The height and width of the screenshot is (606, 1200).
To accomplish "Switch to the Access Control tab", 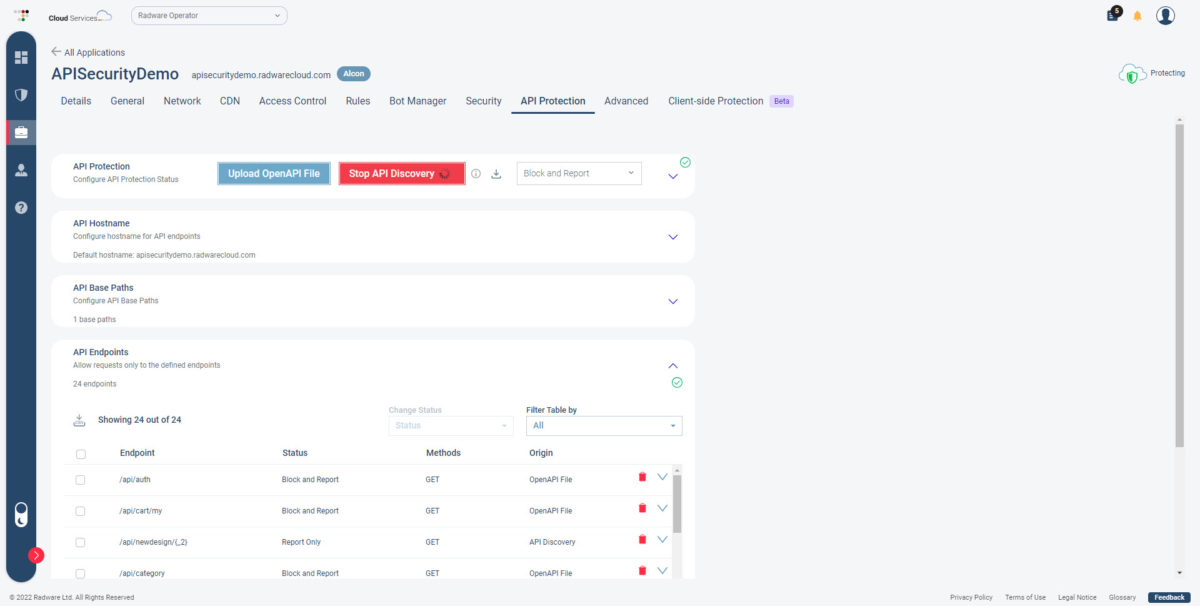I will [293, 101].
